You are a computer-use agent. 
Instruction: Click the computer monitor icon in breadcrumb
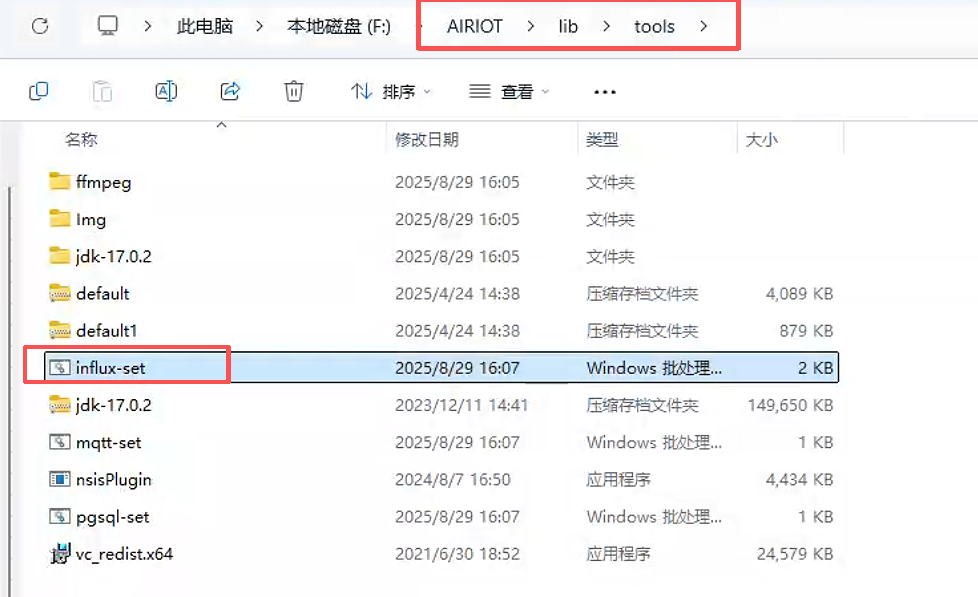click(x=107, y=26)
